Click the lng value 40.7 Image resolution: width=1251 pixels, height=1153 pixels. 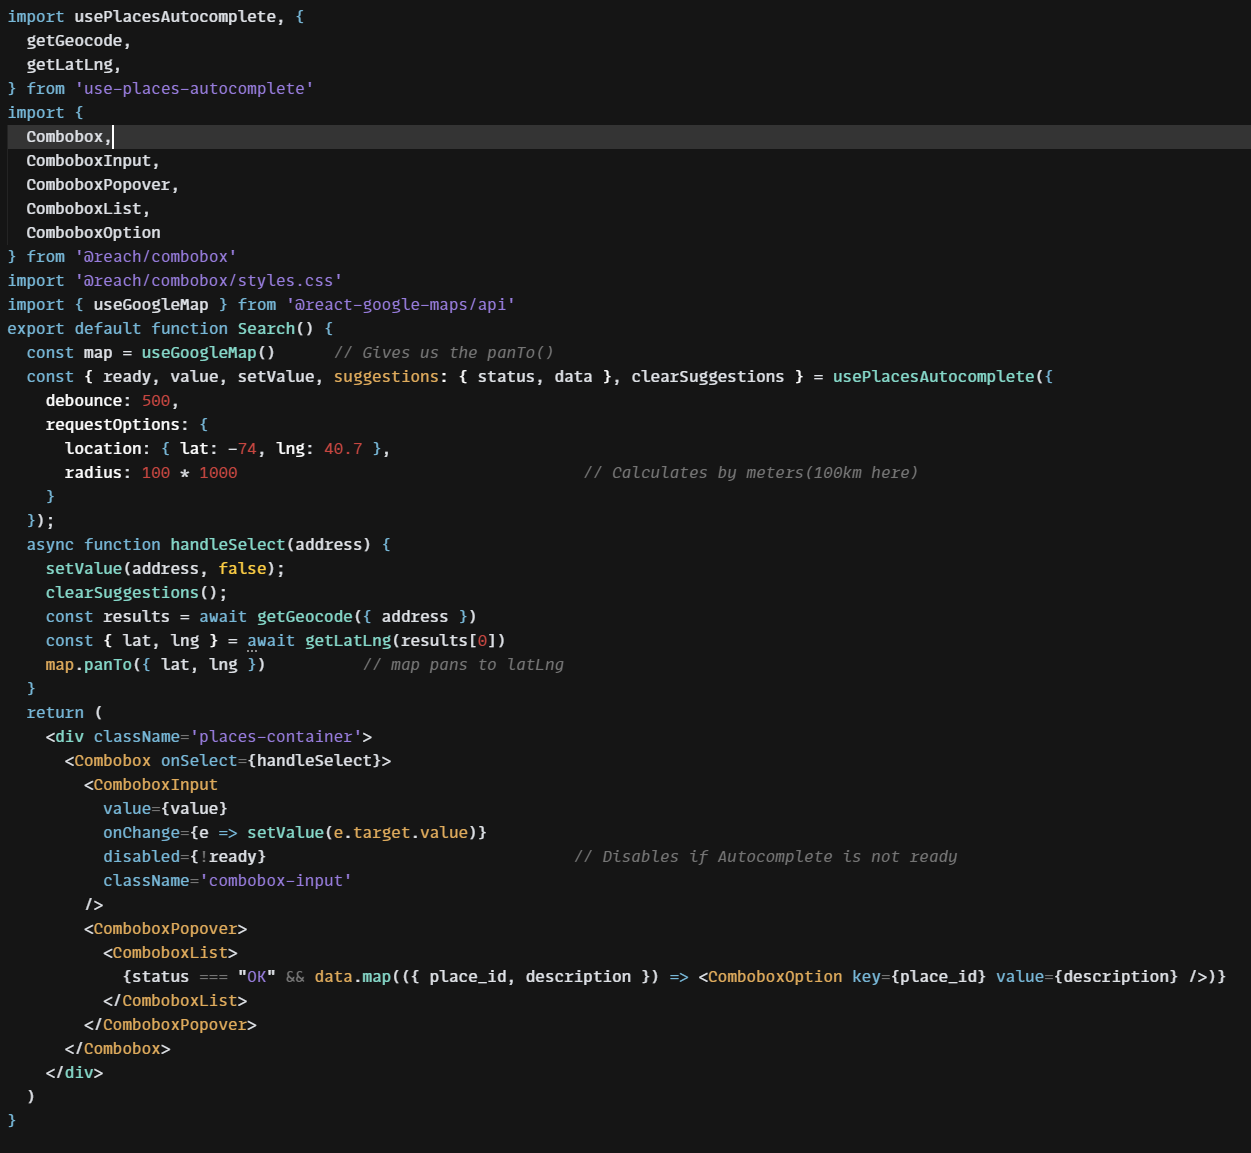point(343,449)
